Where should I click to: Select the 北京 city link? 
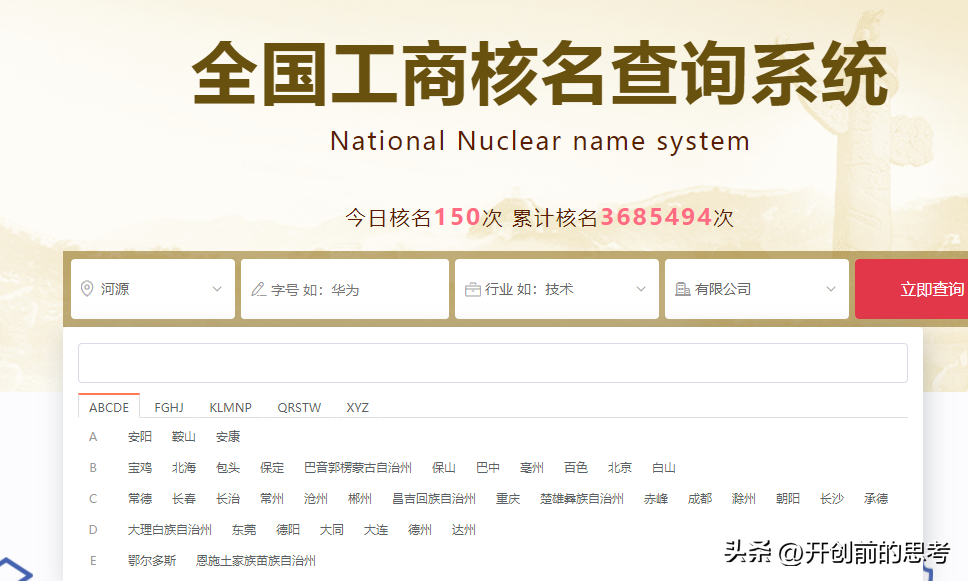pos(620,467)
